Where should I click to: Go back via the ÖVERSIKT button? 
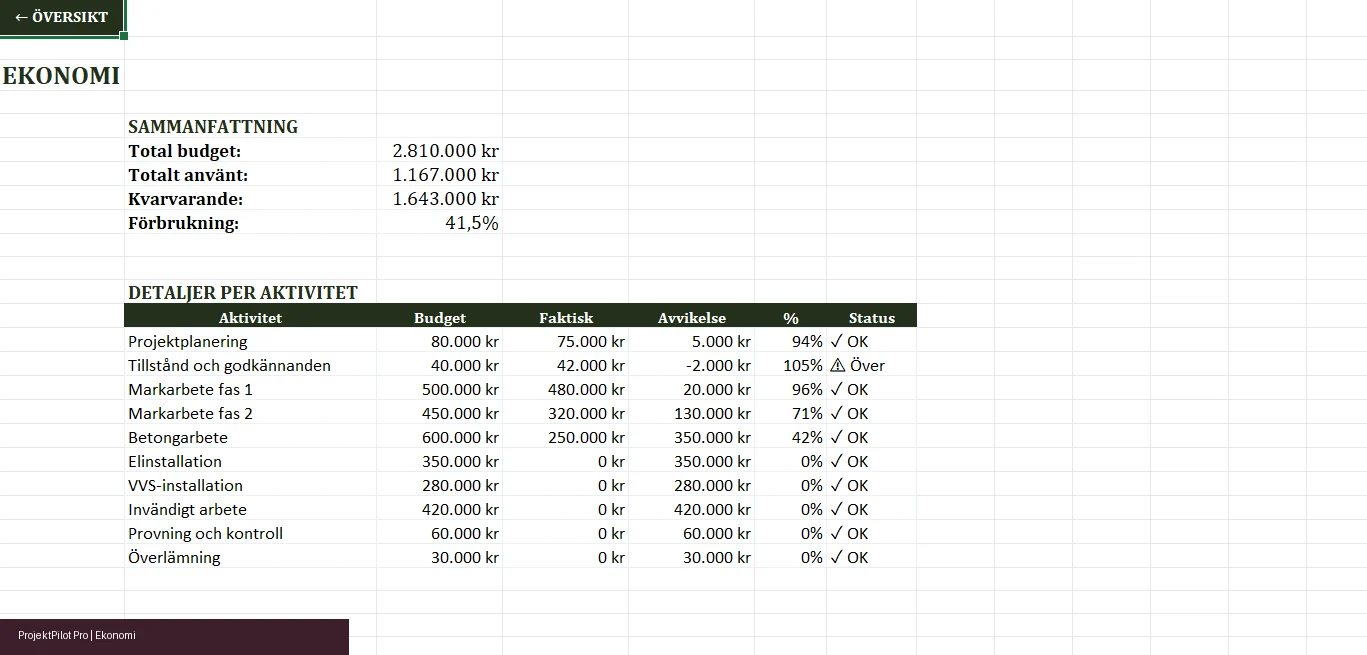(x=62, y=17)
